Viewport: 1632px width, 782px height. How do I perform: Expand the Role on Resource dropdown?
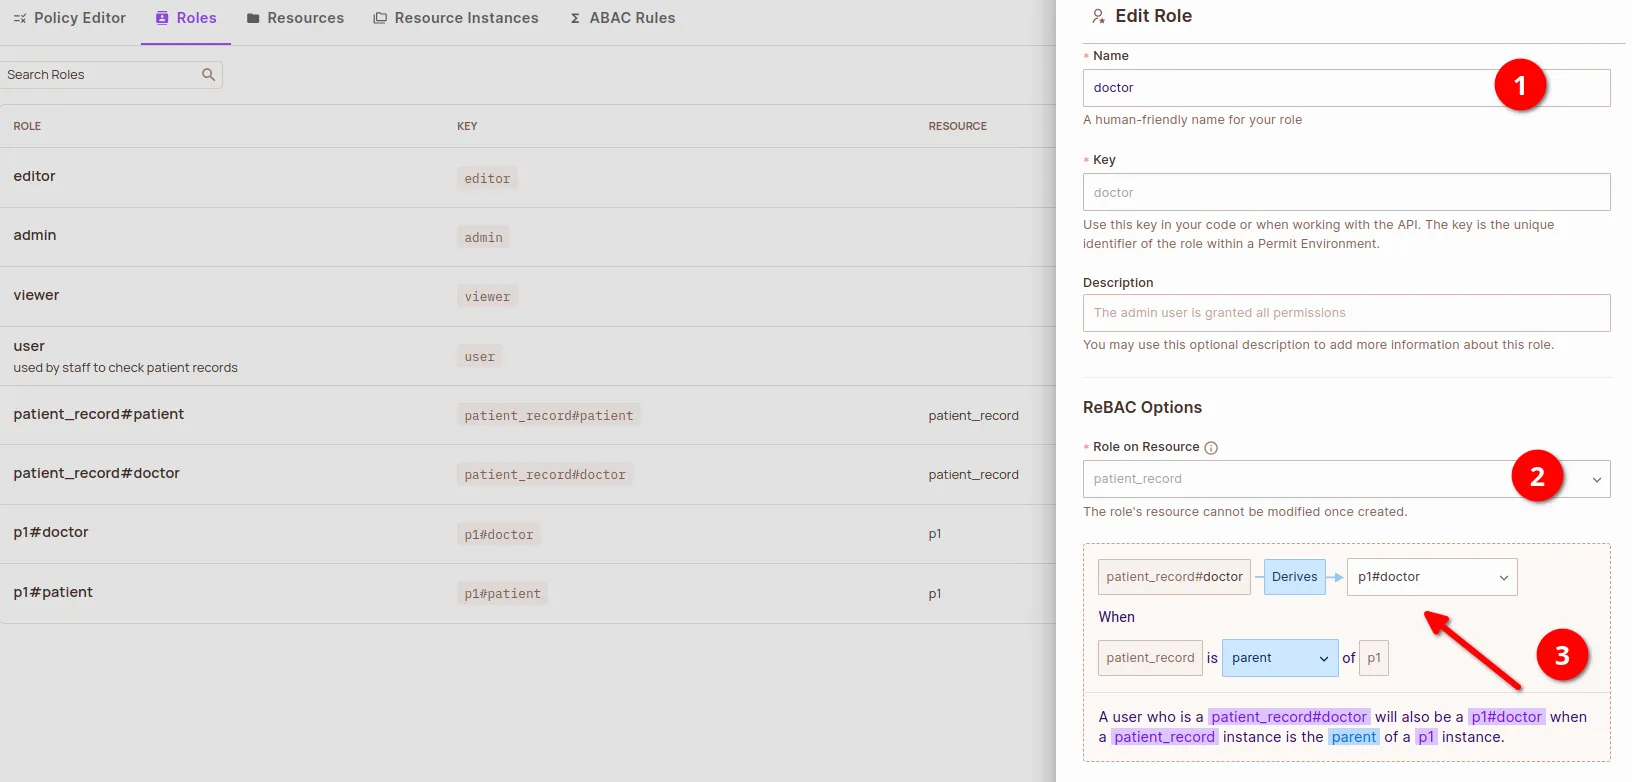pos(1596,479)
